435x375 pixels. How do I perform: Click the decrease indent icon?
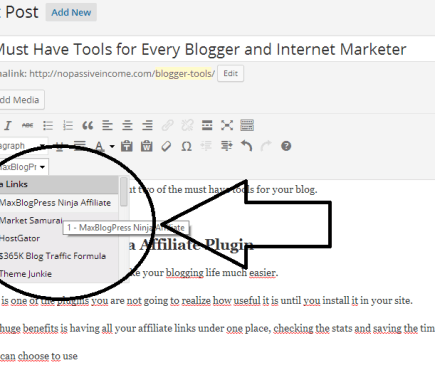(206, 146)
